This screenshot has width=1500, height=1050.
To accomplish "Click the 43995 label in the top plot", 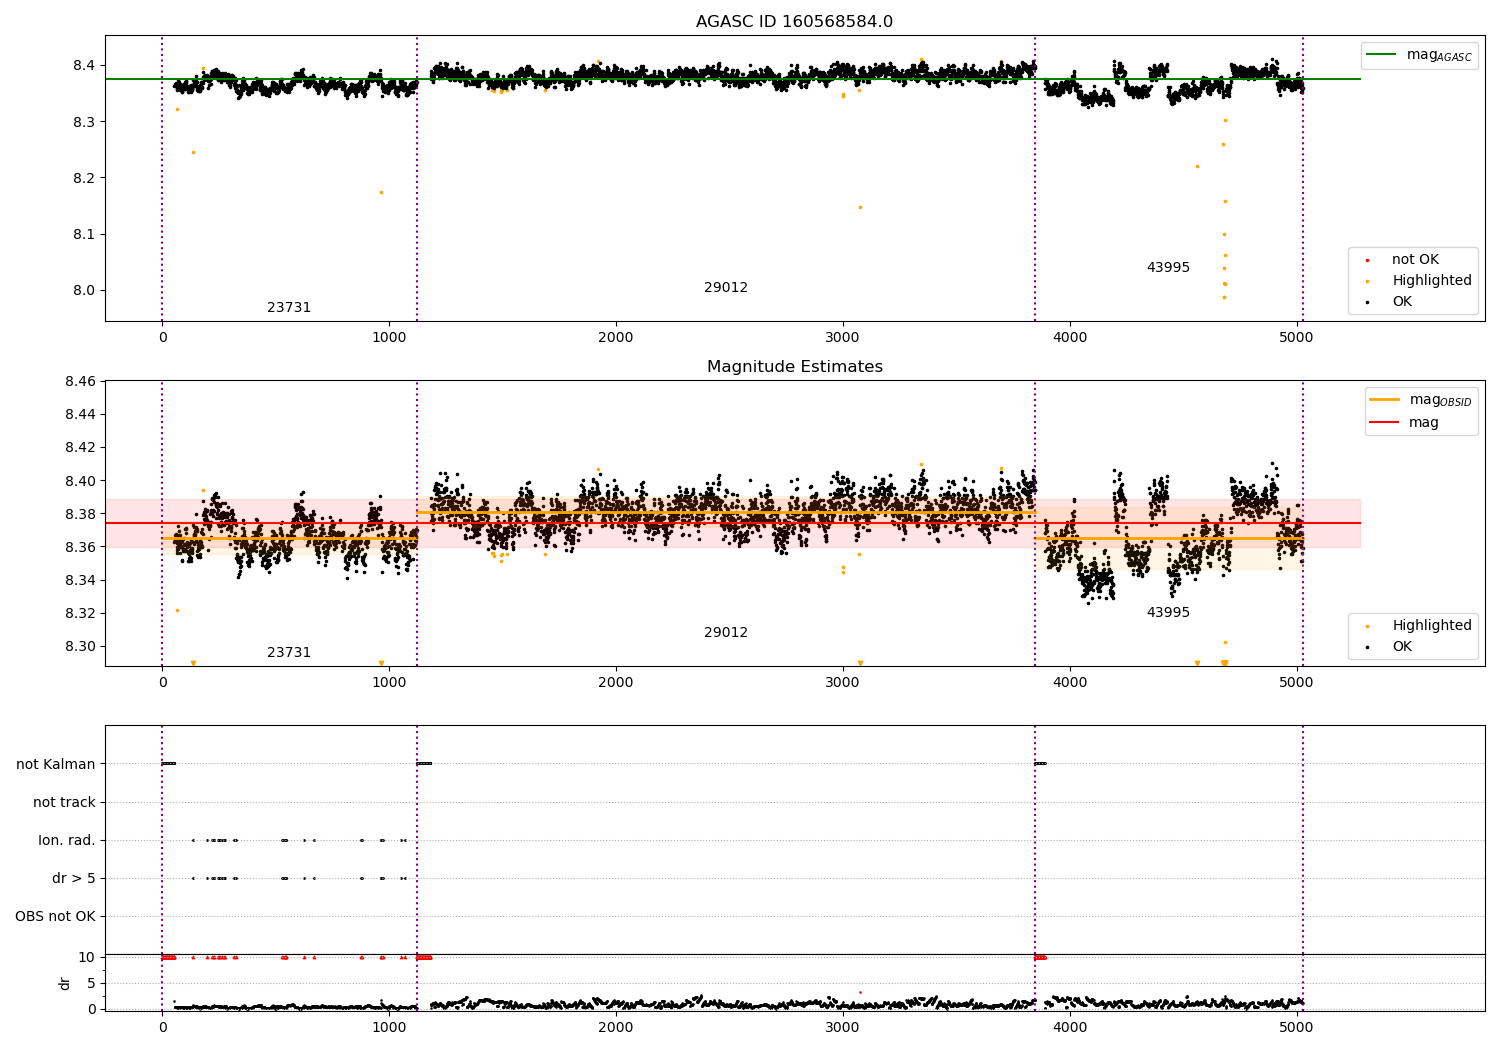I will [1168, 268].
